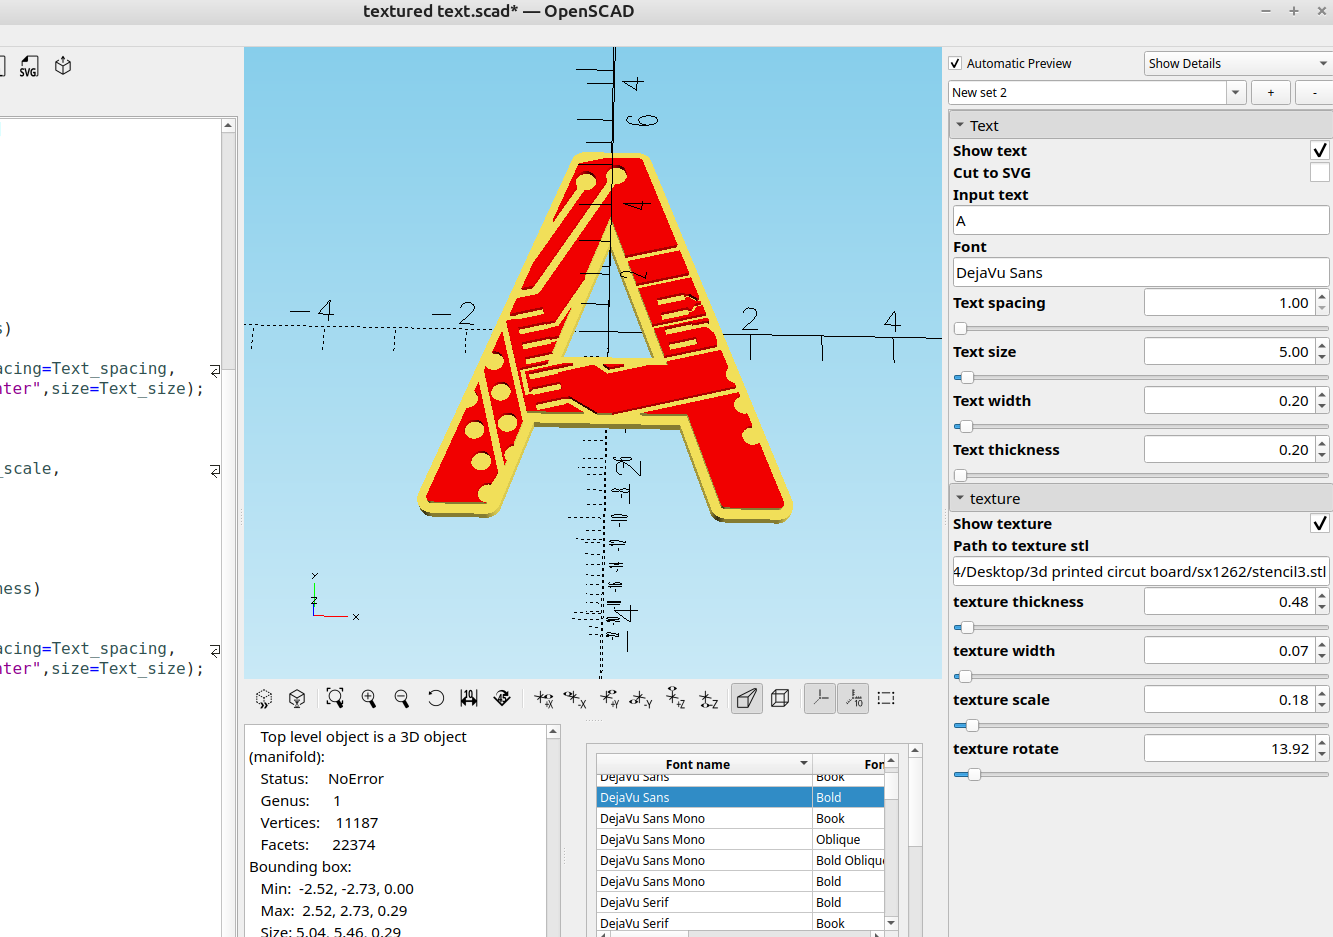This screenshot has width=1333, height=937.
Task: Reset the view rotation with circular arrow icon
Action: 435,698
